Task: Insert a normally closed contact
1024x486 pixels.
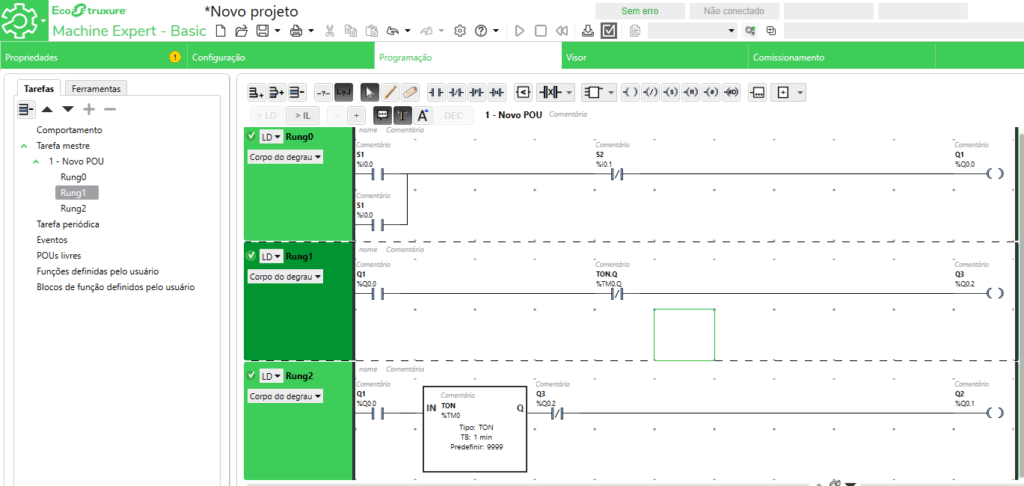Action: point(456,93)
